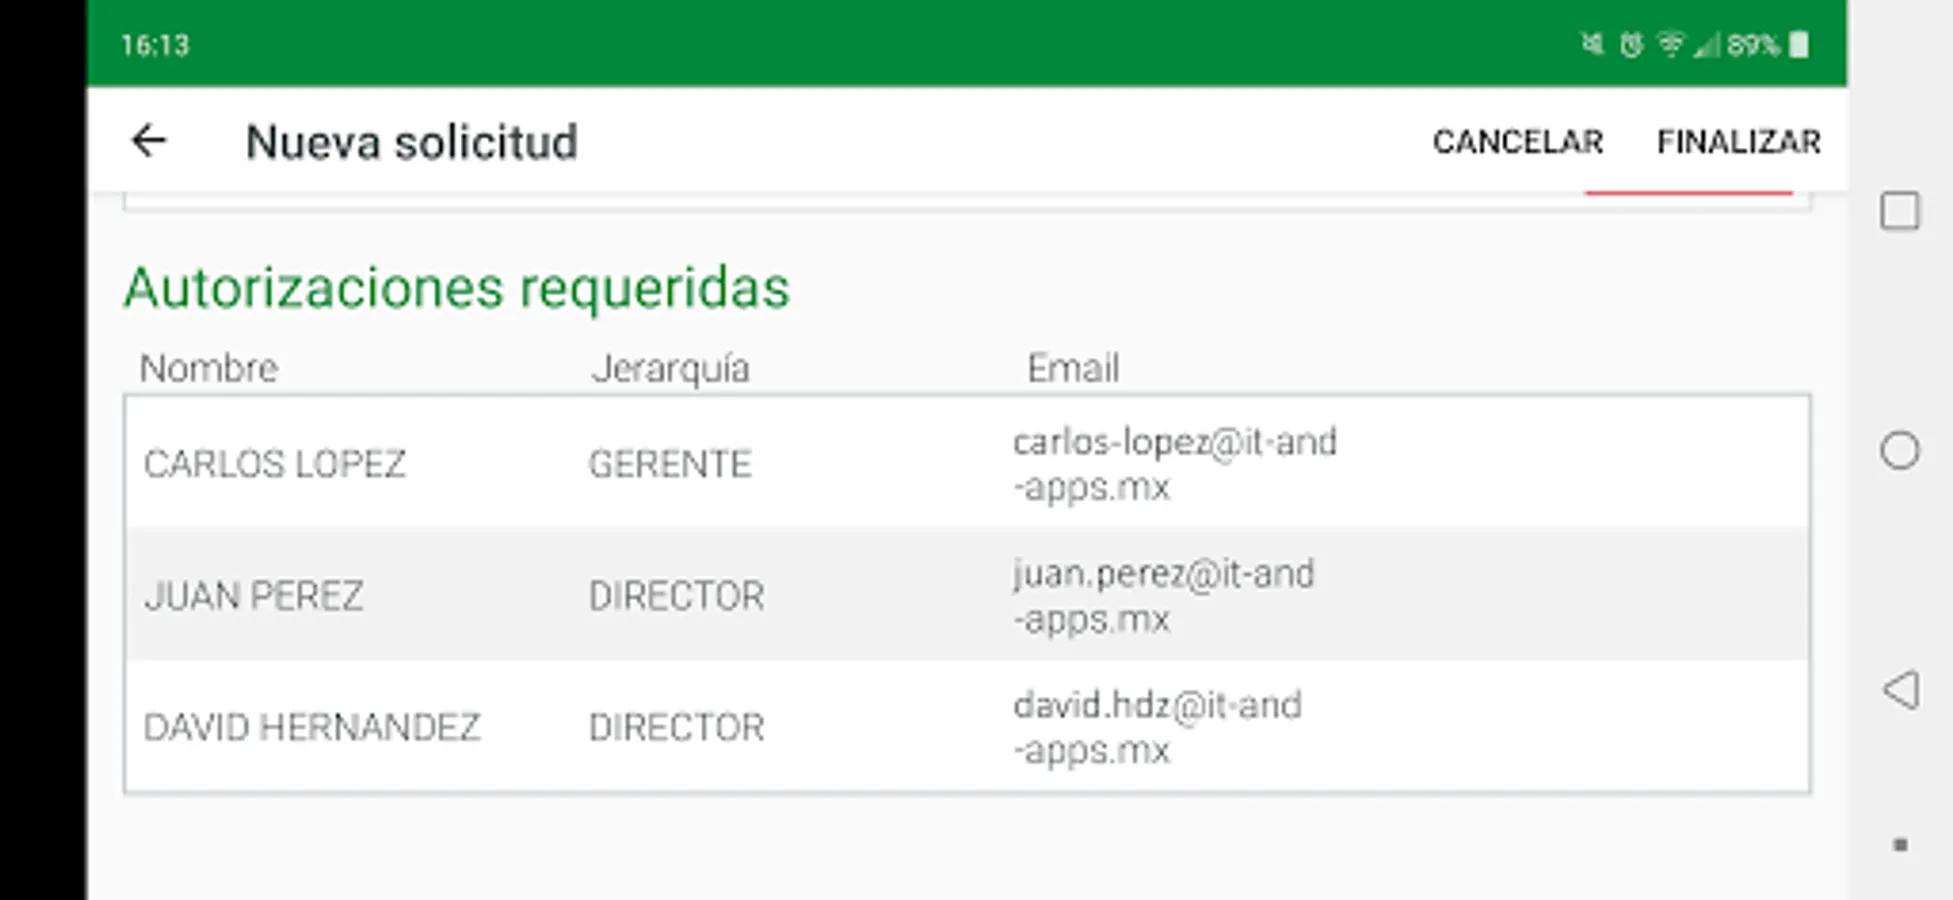Tap Android home circle icon

pos(1899,451)
